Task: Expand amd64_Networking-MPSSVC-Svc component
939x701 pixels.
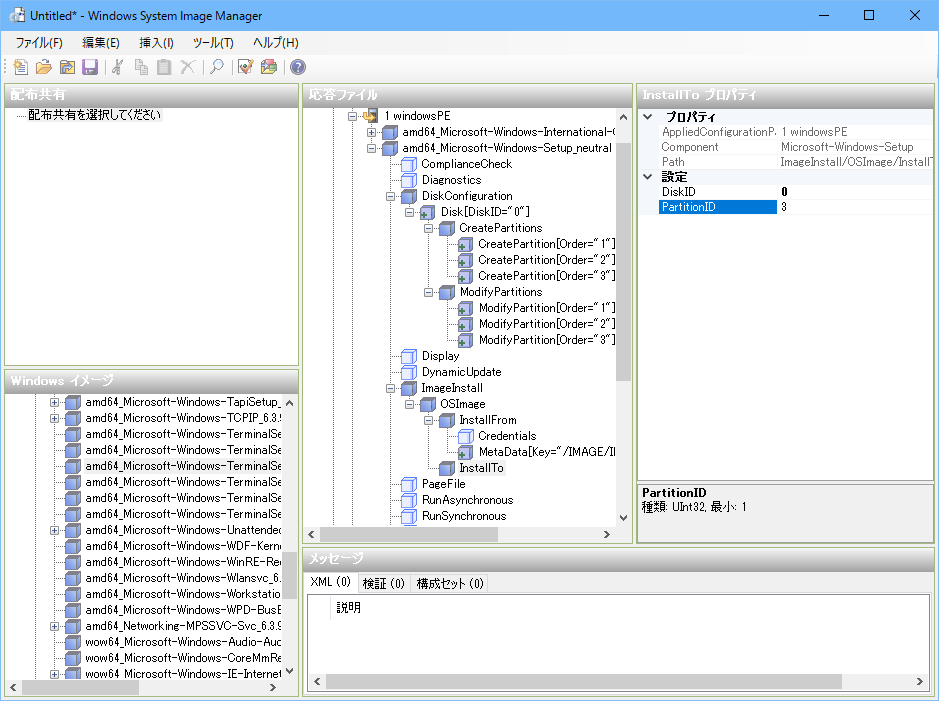Action: (x=54, y=626)
